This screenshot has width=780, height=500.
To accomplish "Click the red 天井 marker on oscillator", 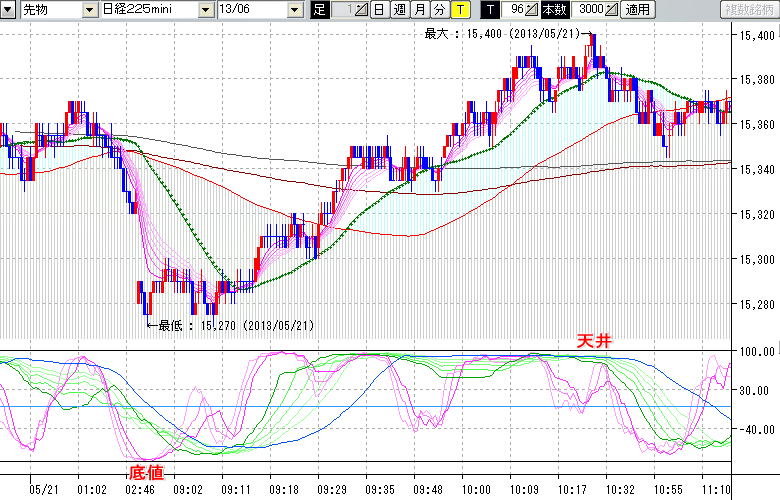I will pyautogui.click(x=593, y=341).
